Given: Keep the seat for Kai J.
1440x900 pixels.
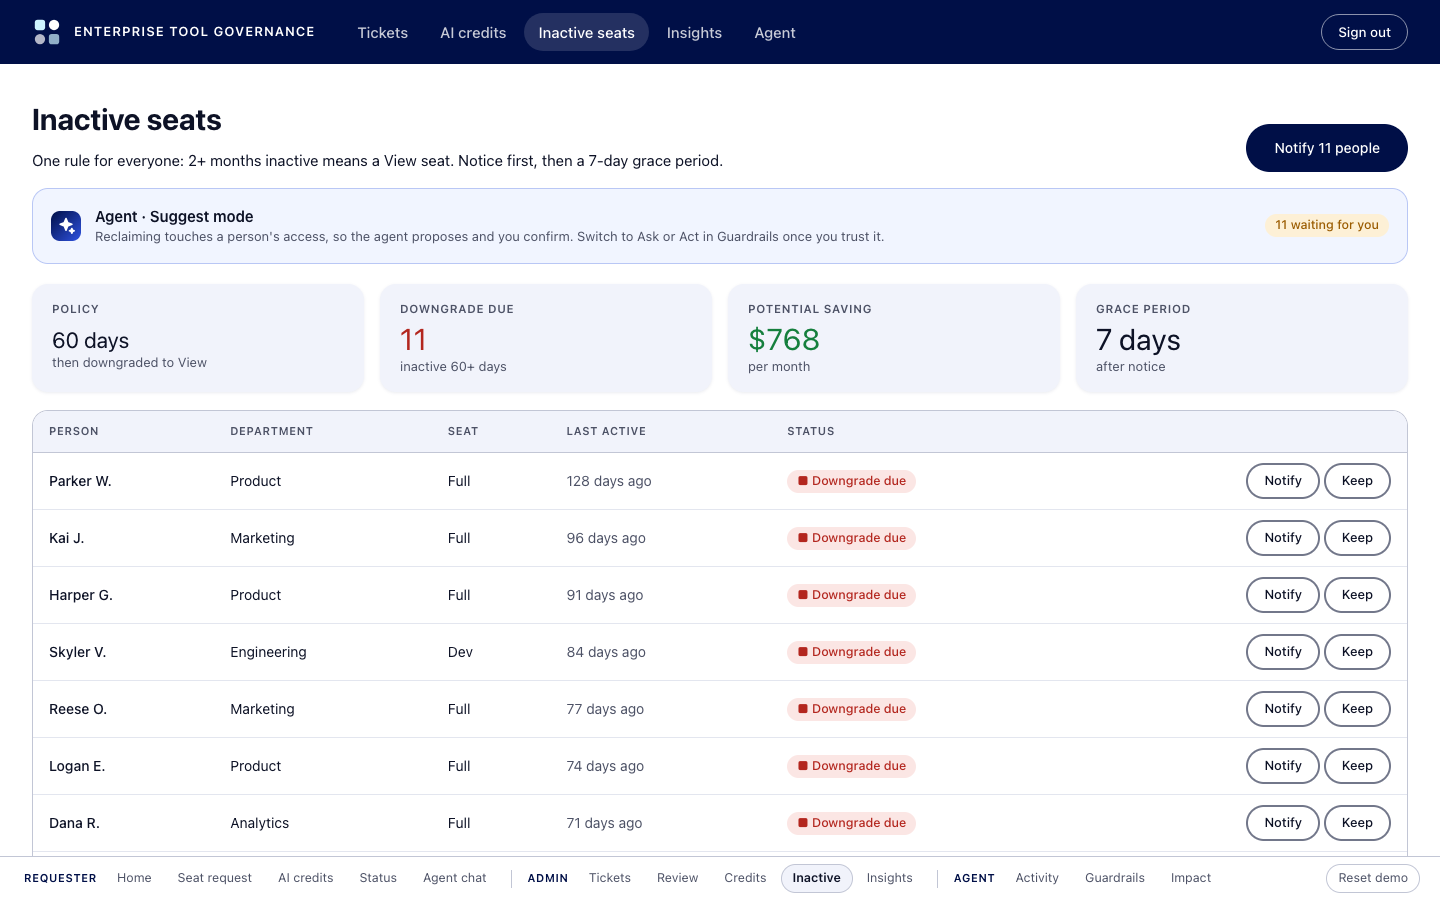Looking at the screenshot, I should [1357, 538].
